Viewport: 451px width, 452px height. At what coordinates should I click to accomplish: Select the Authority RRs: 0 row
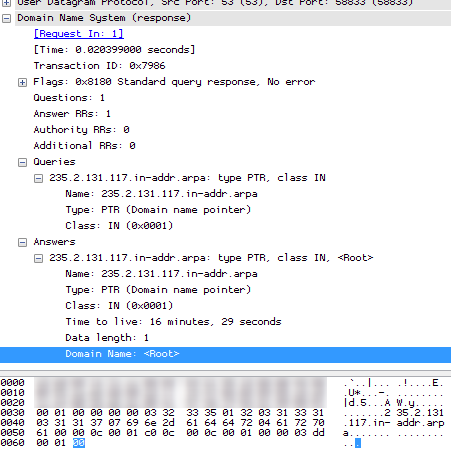[81, 130]
